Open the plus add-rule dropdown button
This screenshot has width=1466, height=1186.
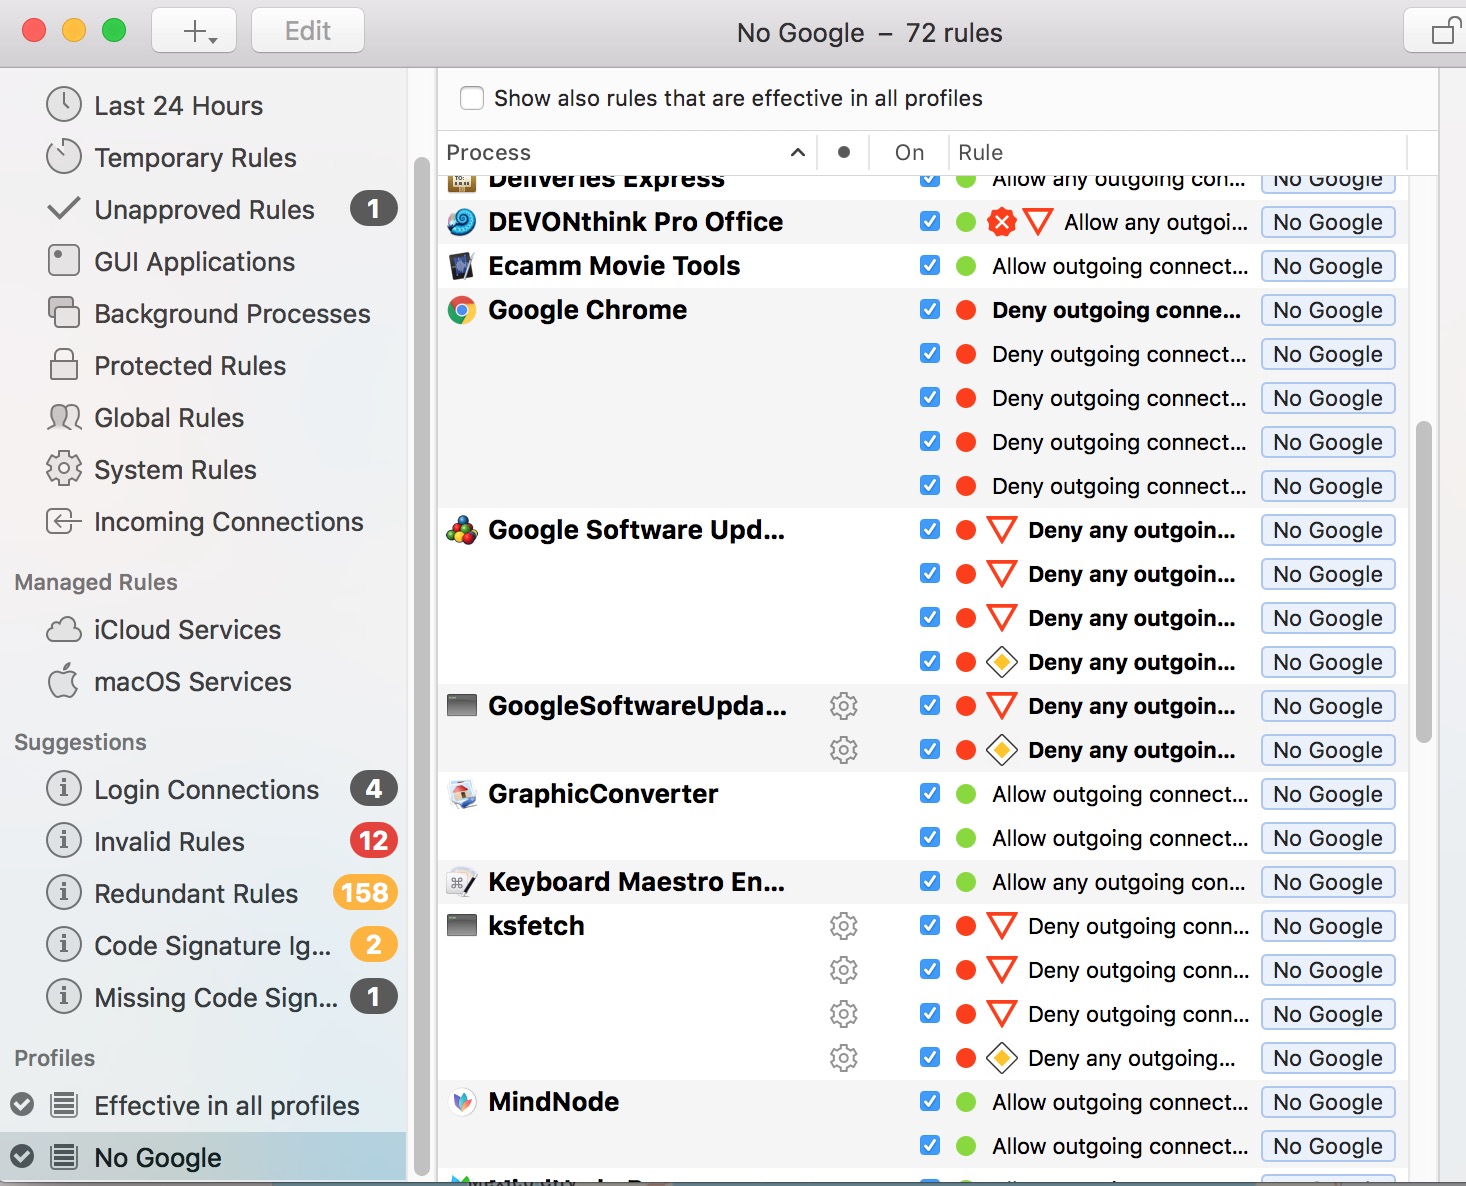194,31
